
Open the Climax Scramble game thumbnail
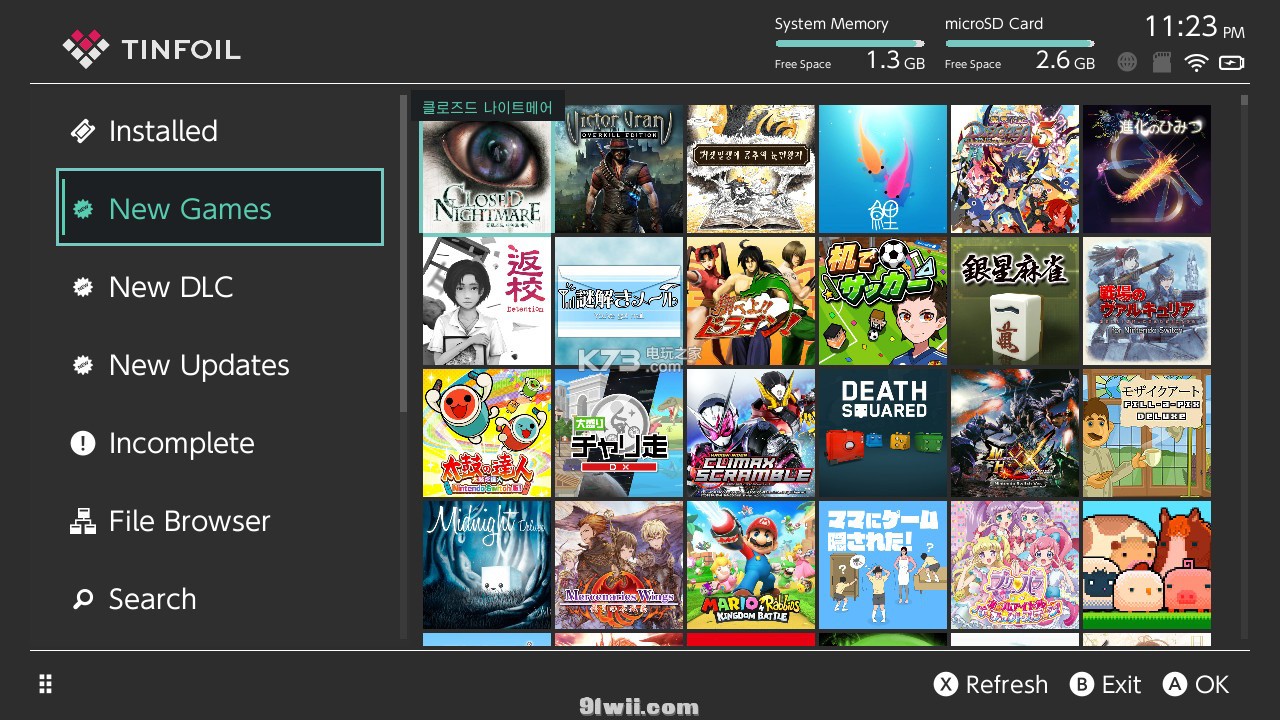[751, 433]
